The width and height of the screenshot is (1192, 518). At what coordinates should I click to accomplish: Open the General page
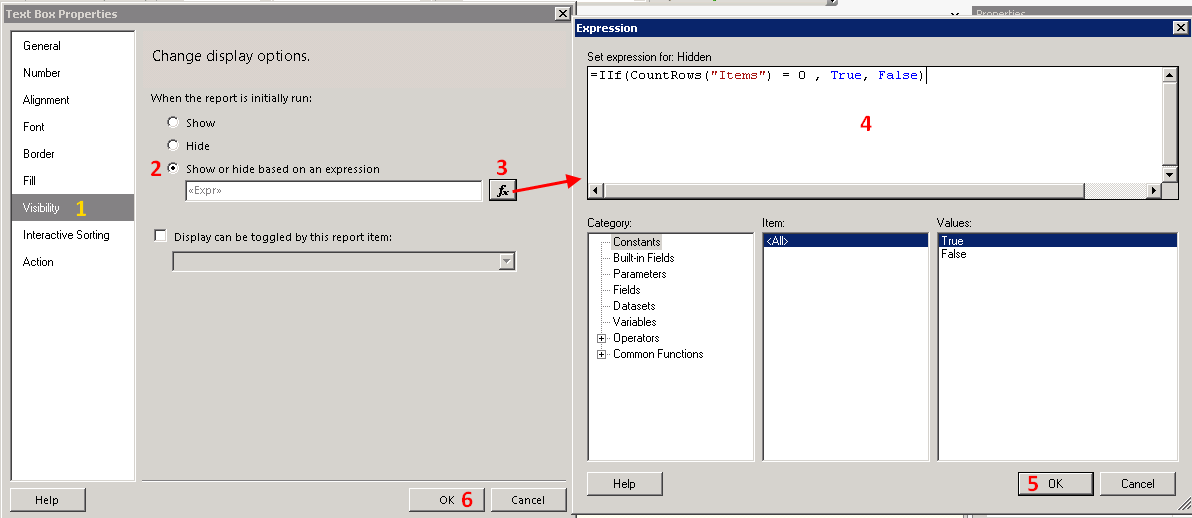[x=73, y=46]
